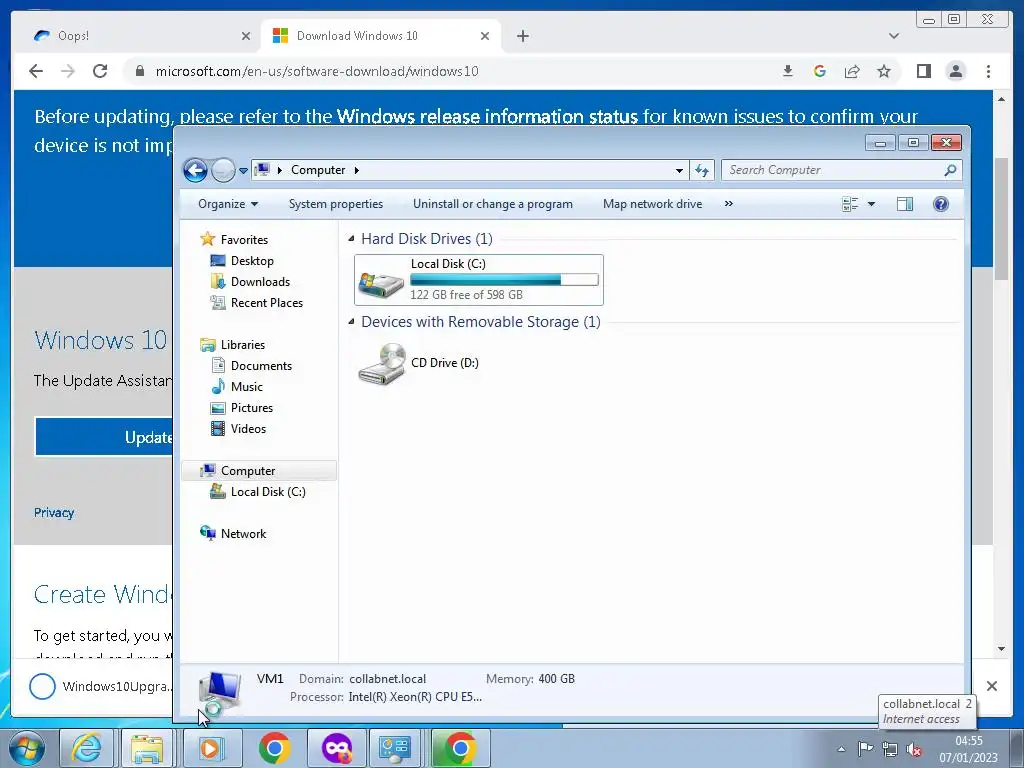The image size is (1024, 768).
Task: Open the view options dropdown arrow
Action: click(x=871, y=204)
